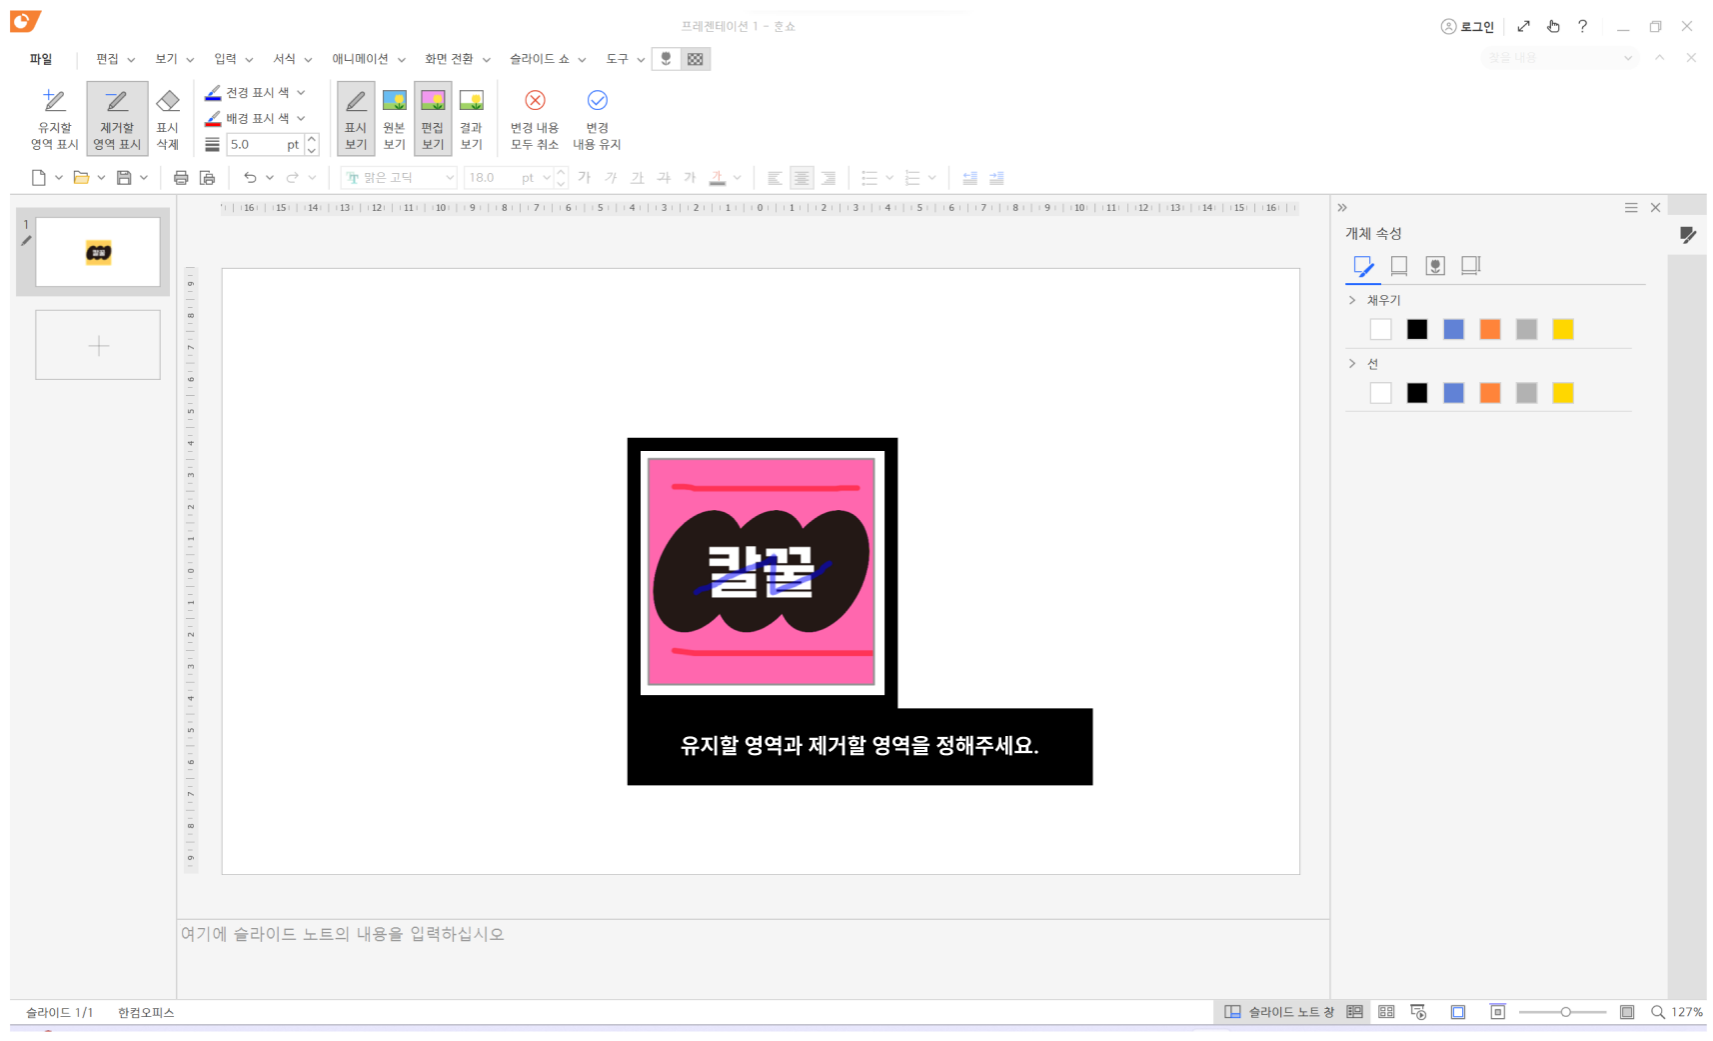This screenshot has height=1041, width=1713.
Task: Expand the 채우기 section in object properties
Action: pos(1352,299)
